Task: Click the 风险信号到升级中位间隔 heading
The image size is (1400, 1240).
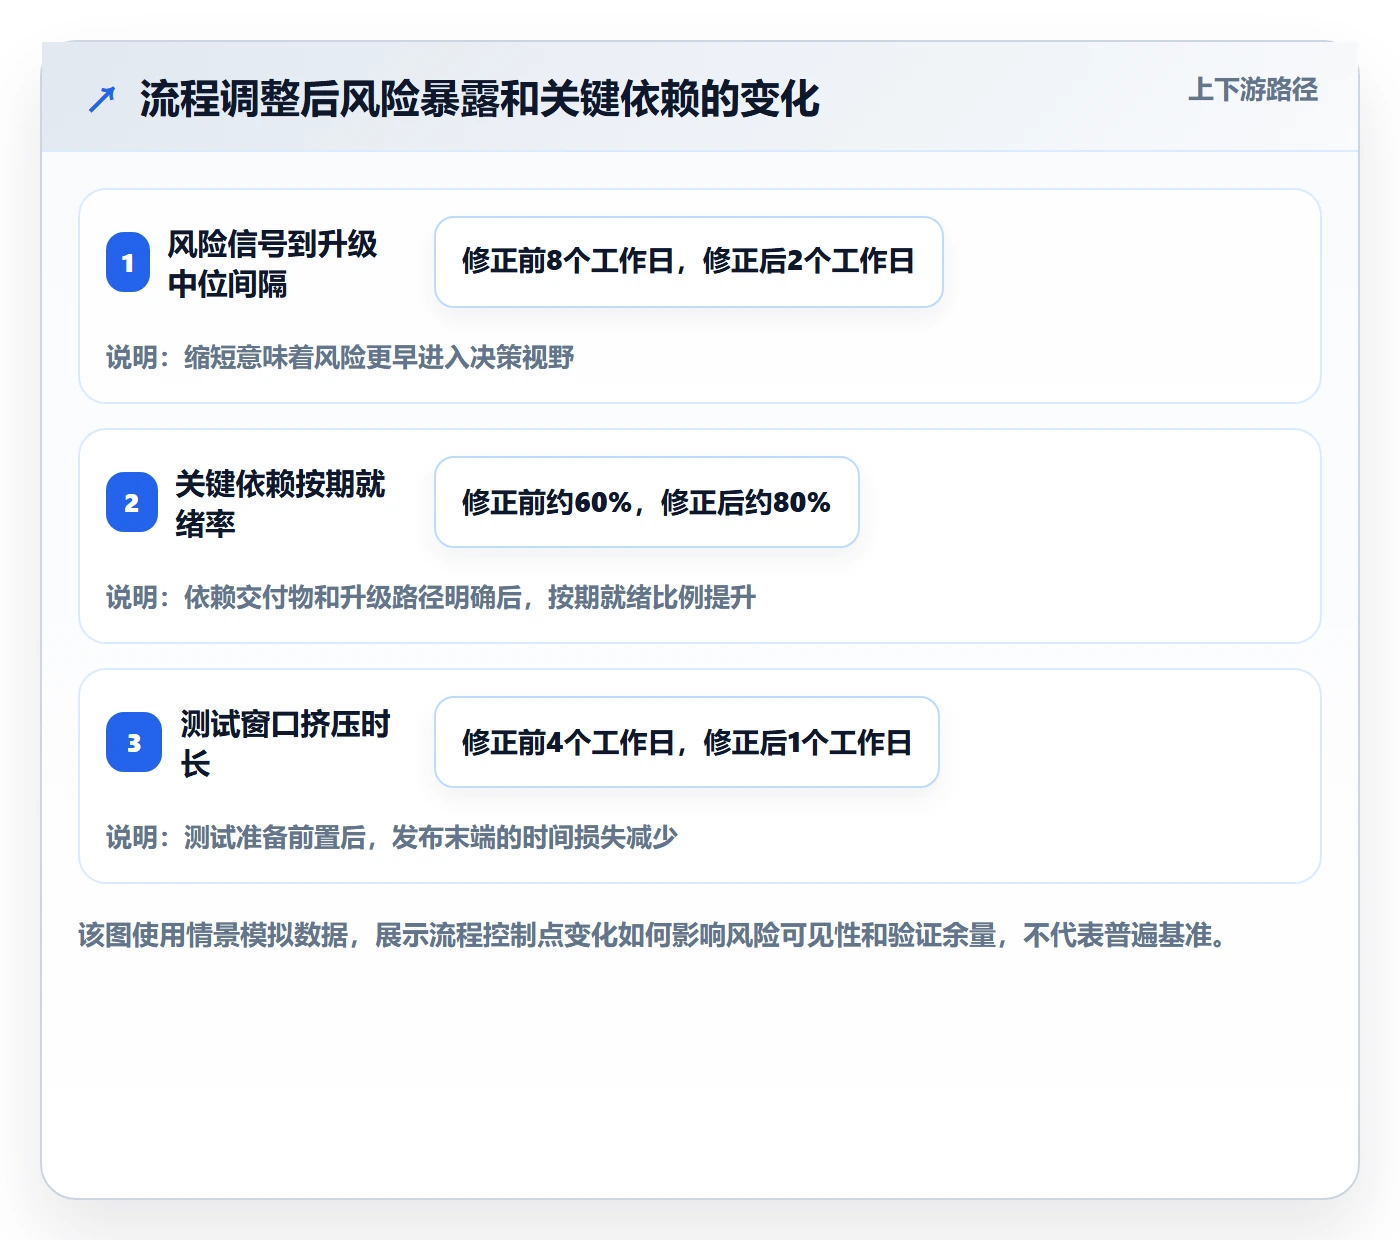Action: 272,263
